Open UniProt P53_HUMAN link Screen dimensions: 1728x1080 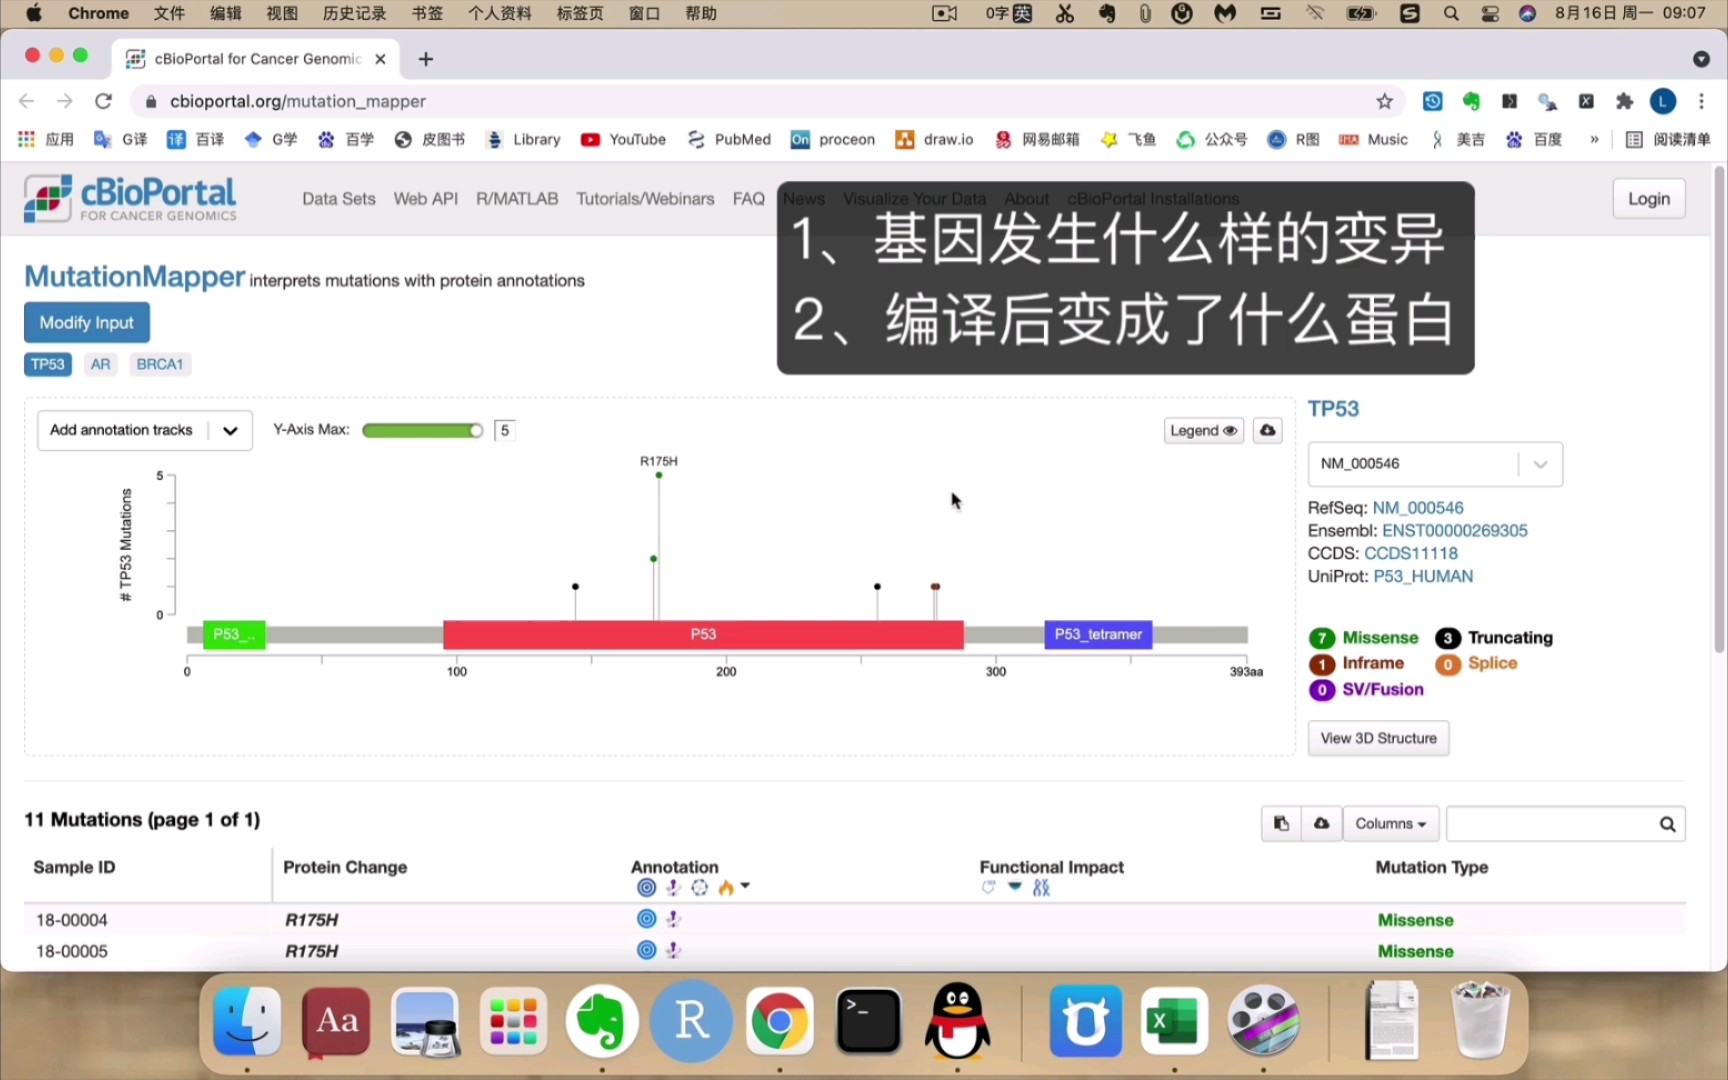coord(1422,576)
